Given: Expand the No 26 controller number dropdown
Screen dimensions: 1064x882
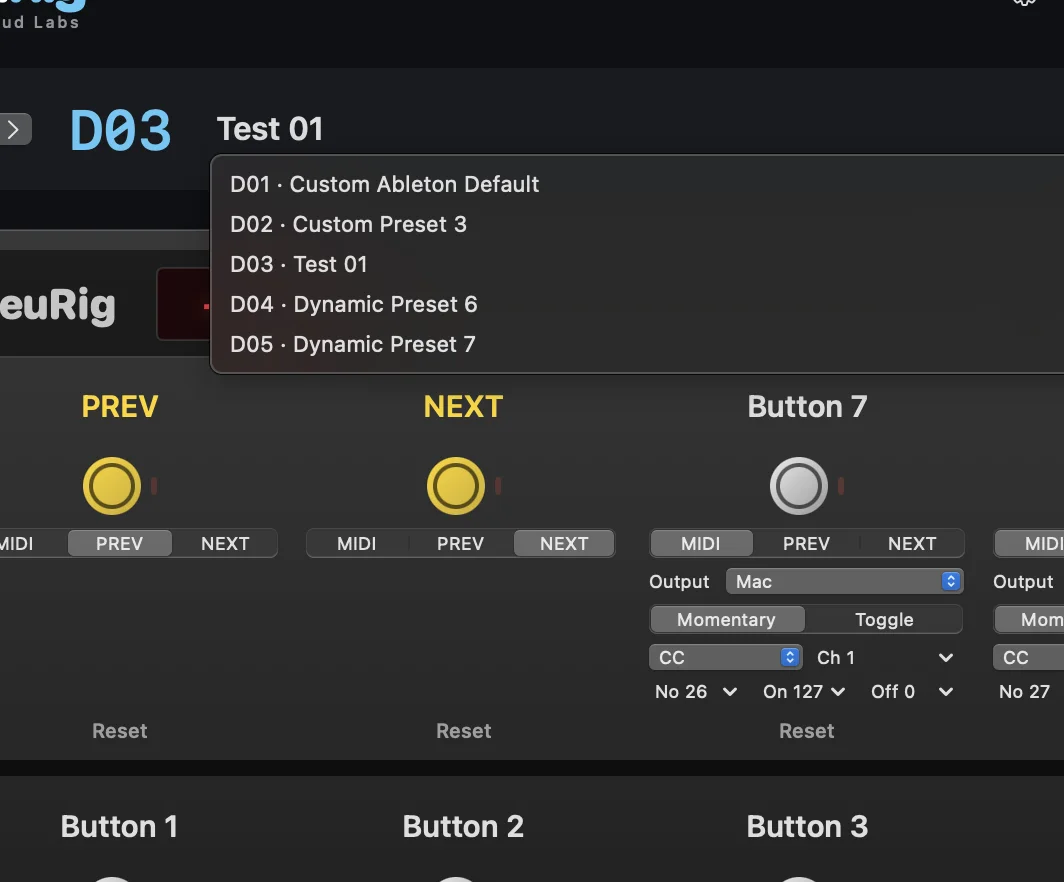Looking at the screenshot, I should (x=696, y=691).
